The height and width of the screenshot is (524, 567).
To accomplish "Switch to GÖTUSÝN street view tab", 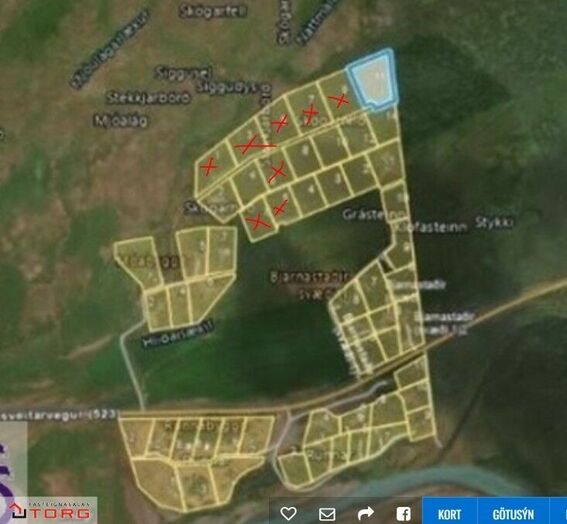I will coord(513,514).
